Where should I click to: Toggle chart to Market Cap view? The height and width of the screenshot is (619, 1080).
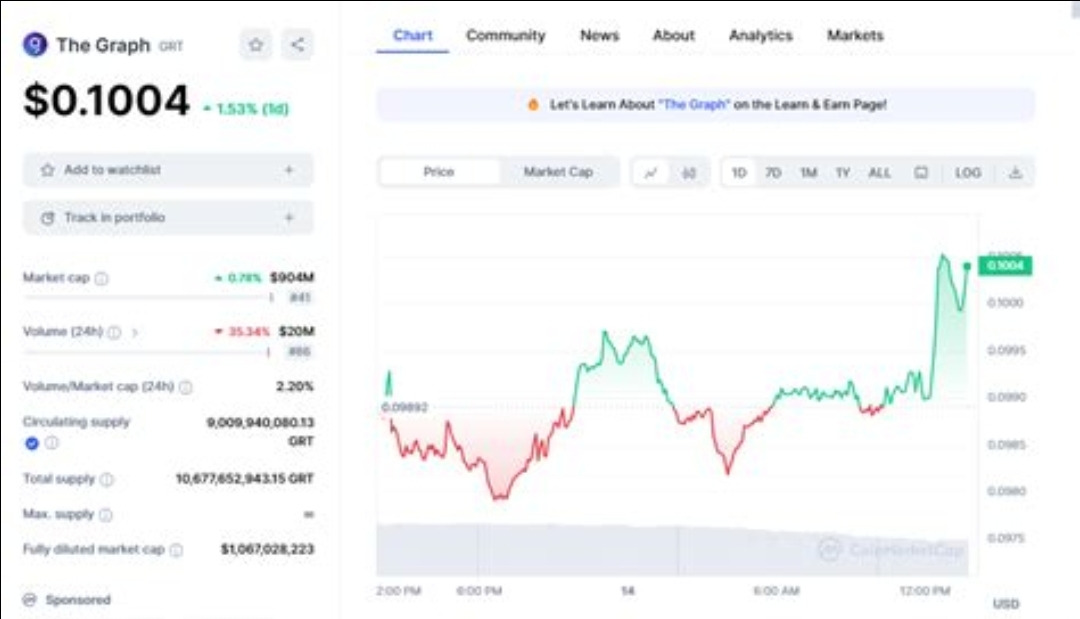pyautogui.click(x=559, y=172)
